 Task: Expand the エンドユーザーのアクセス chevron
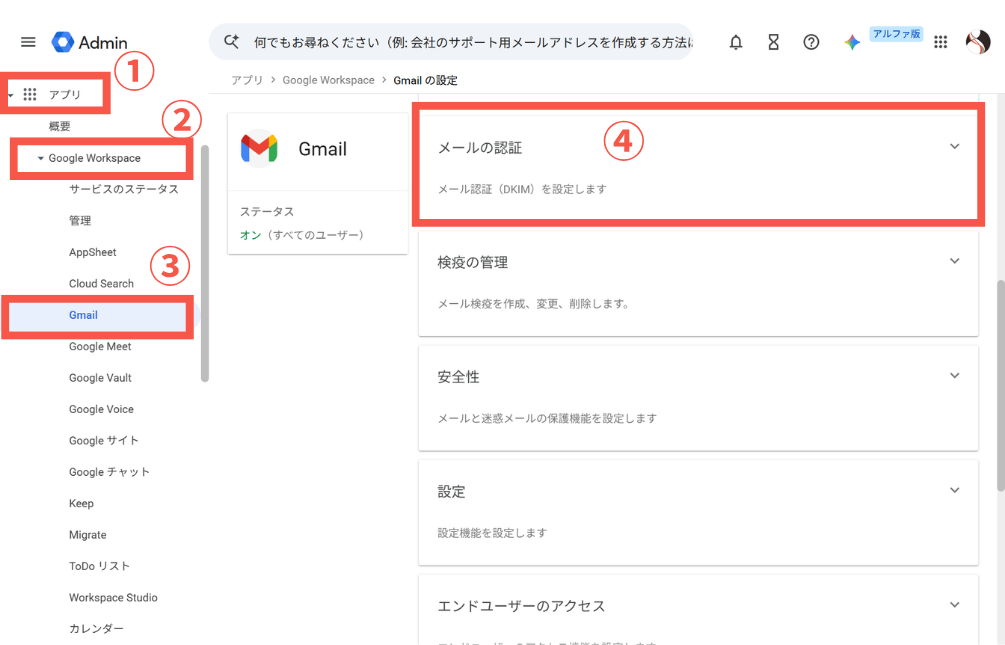[954, 605]
